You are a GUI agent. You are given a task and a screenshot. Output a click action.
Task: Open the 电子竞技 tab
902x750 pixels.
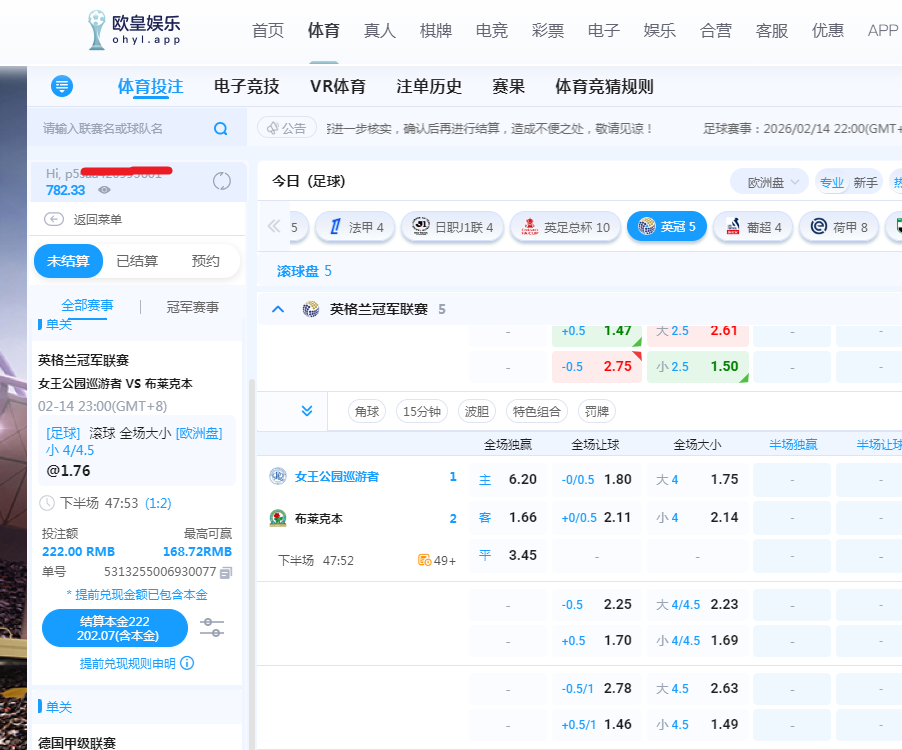pos(246,86)
